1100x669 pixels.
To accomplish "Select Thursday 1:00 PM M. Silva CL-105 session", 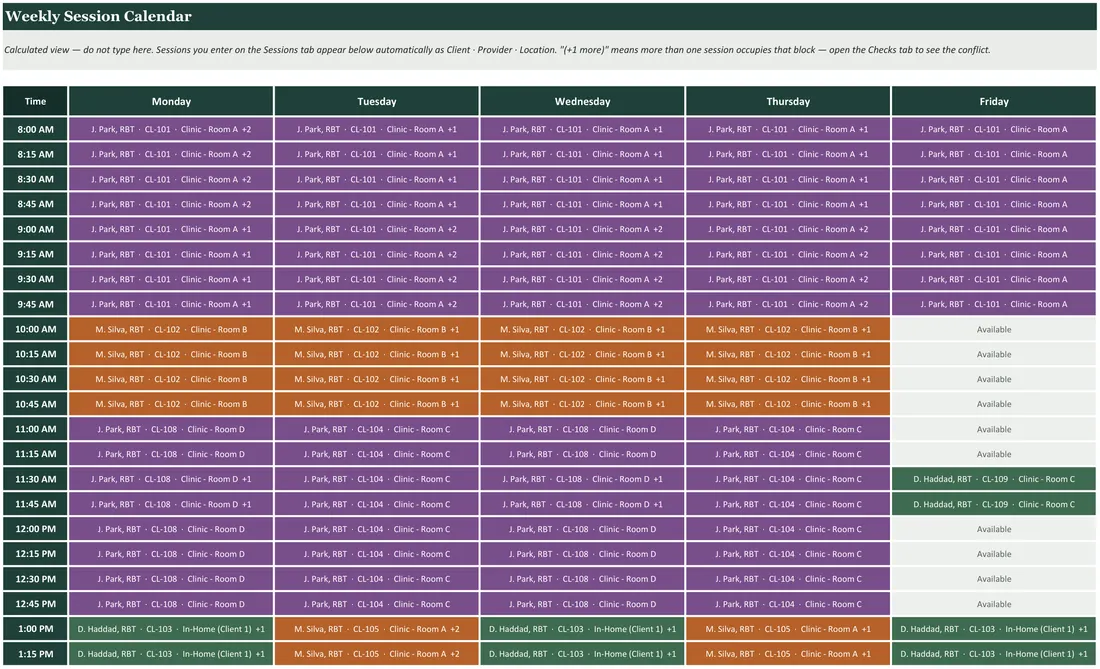I will pos(788,628).
